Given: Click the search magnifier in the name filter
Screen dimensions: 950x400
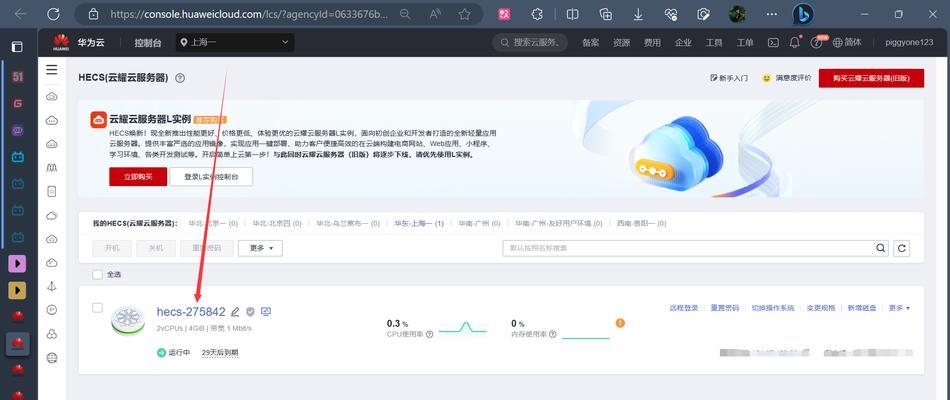Looking at the screenshot, I should coord(880,248).
